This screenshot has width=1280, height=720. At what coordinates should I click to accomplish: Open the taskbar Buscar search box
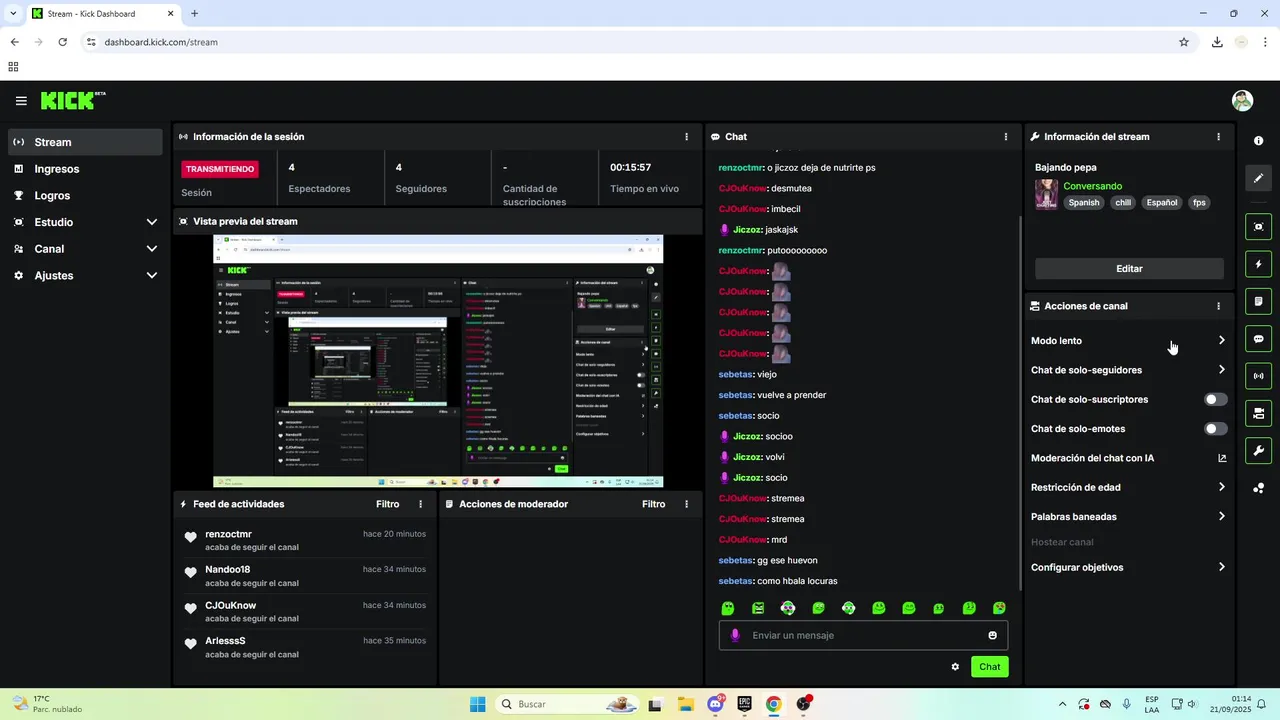click(x=568, y=704)
